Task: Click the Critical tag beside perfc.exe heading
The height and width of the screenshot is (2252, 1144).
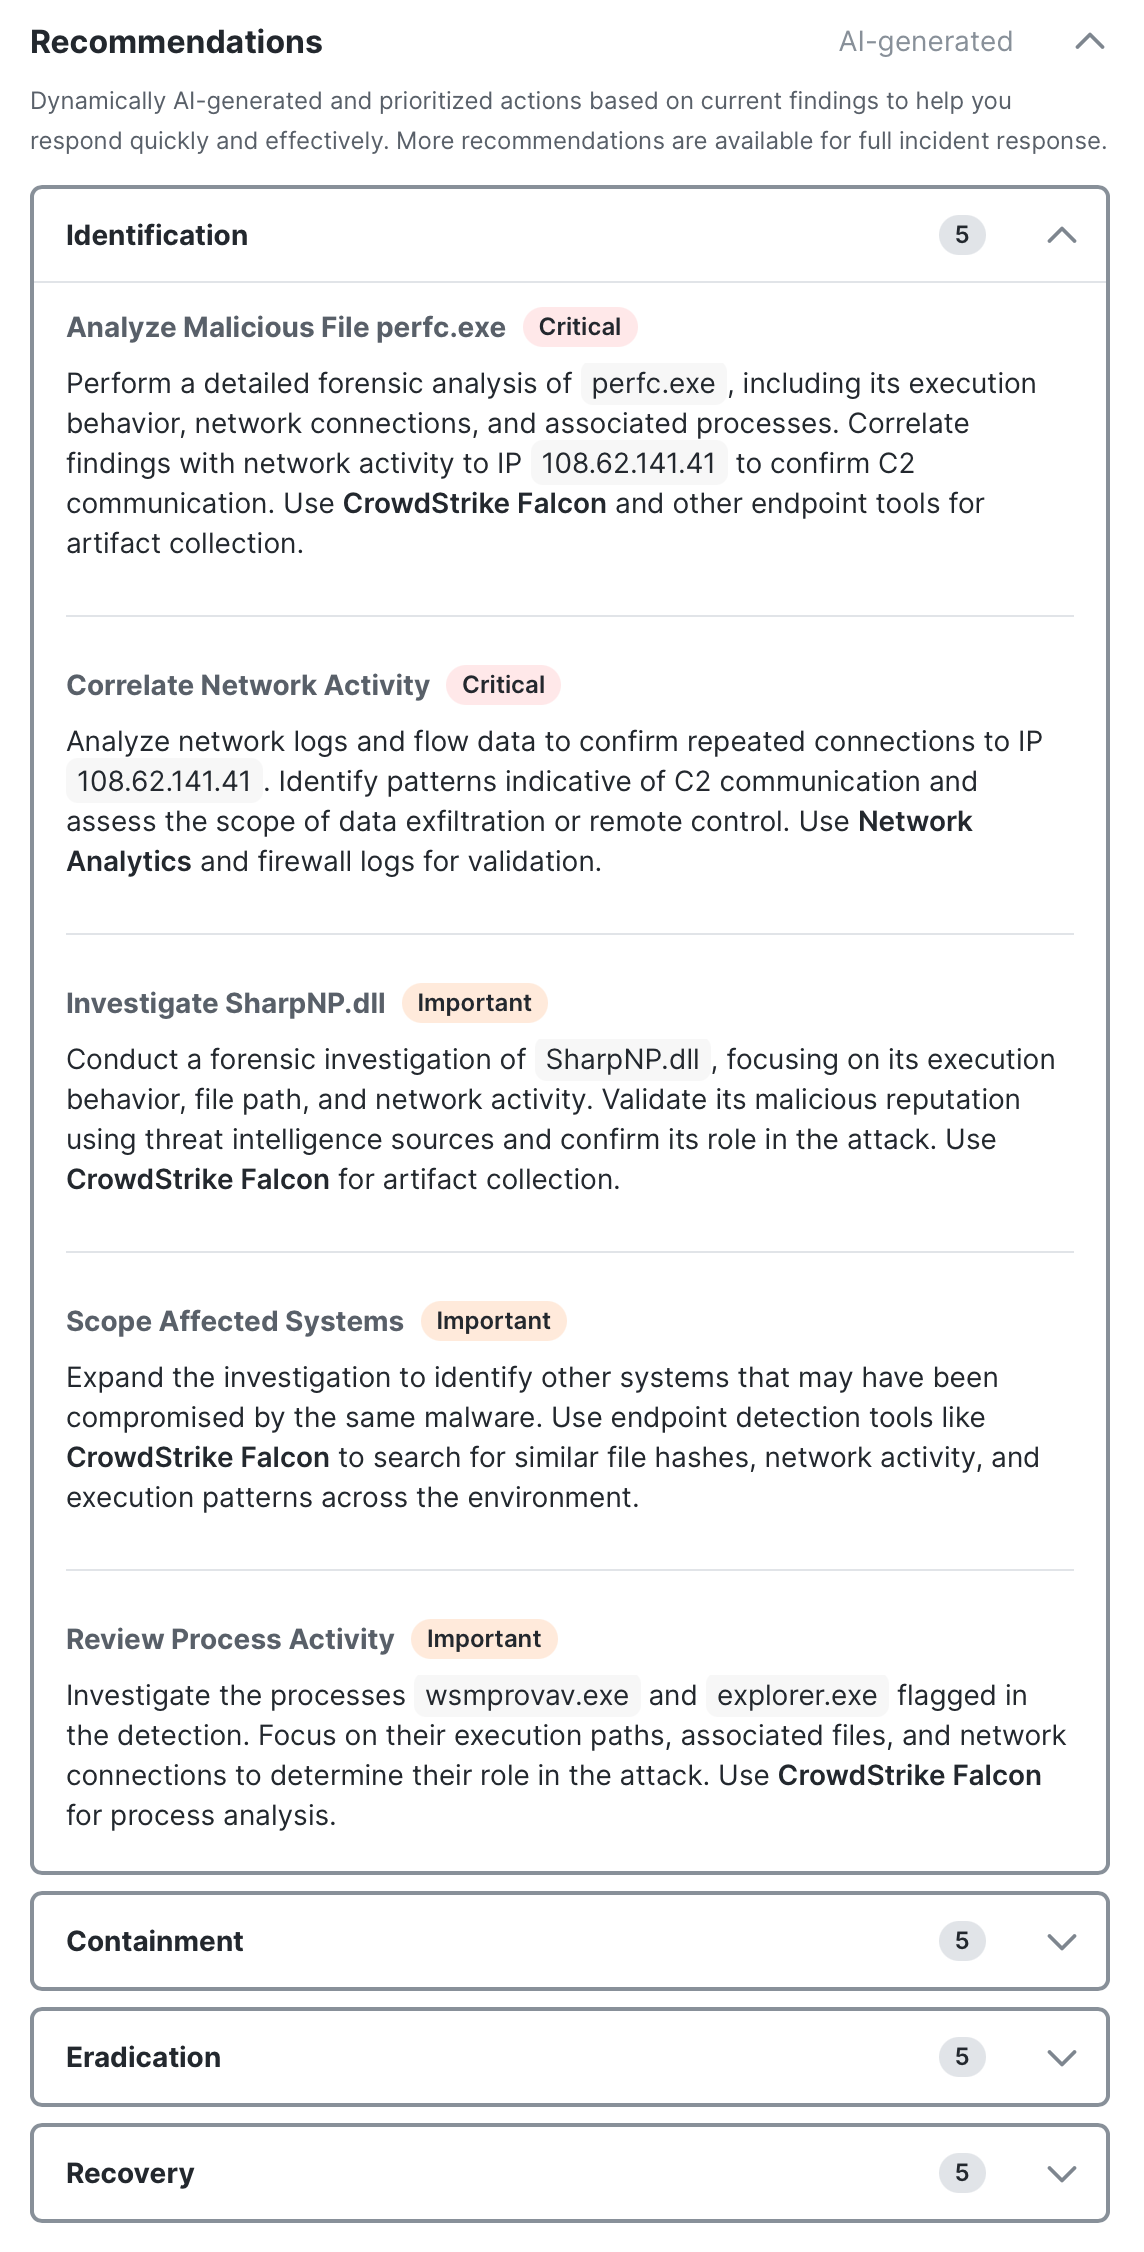Action: (580, 327)
